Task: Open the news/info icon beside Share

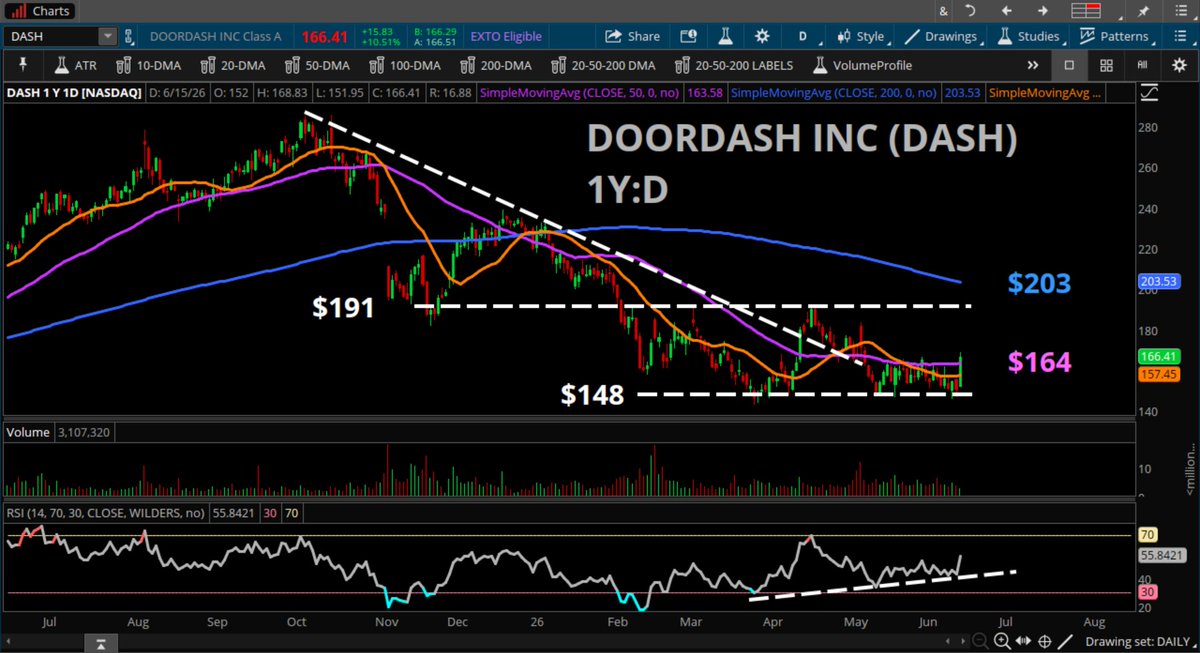Action: click(x=689, y=36)
